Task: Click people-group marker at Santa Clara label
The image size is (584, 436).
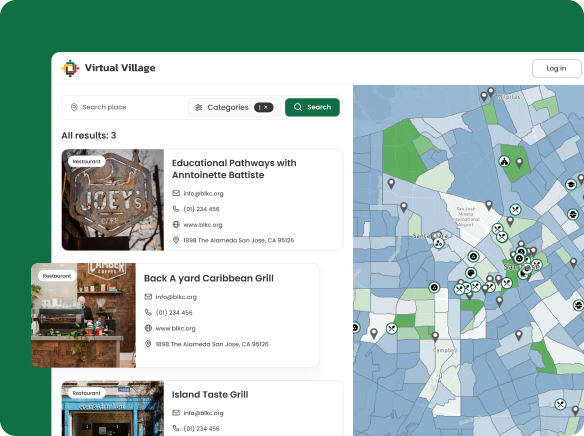Action: click(x=439, y=244)
